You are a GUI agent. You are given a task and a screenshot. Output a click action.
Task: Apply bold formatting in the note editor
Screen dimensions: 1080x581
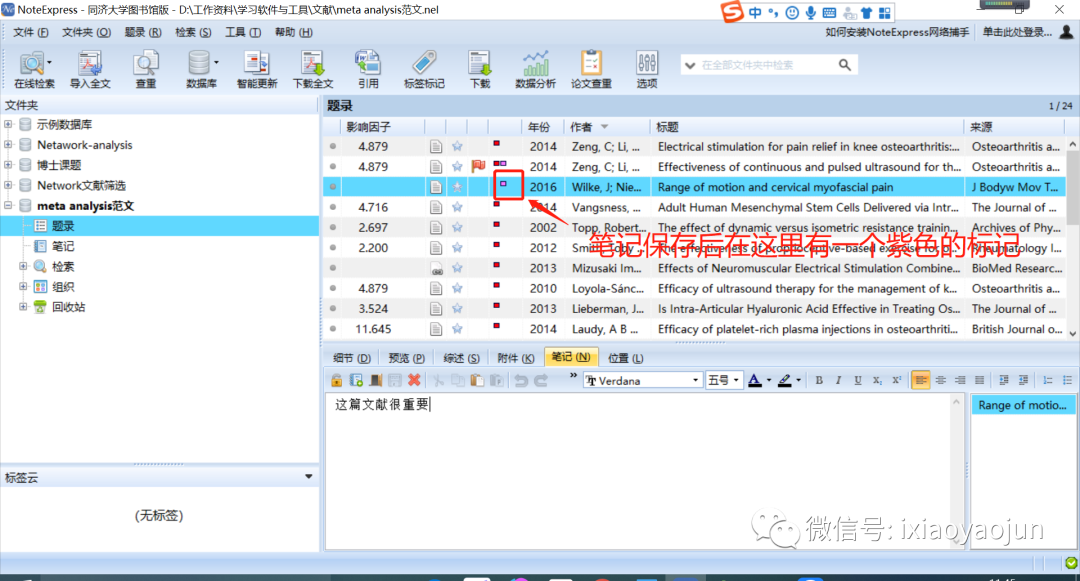coord(819,380)
